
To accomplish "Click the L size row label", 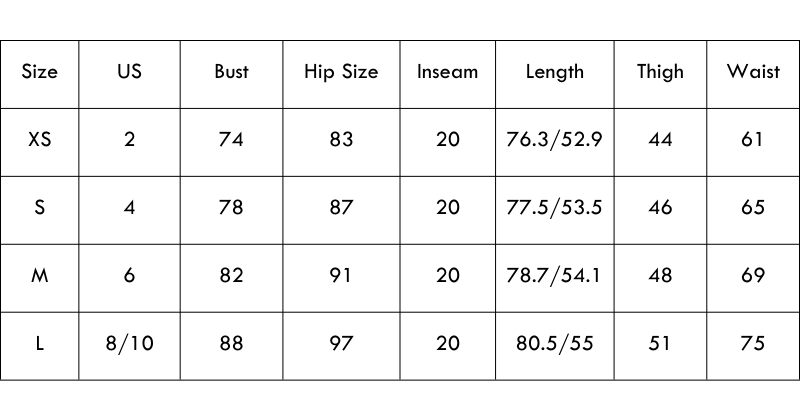I will pos(40,344).
